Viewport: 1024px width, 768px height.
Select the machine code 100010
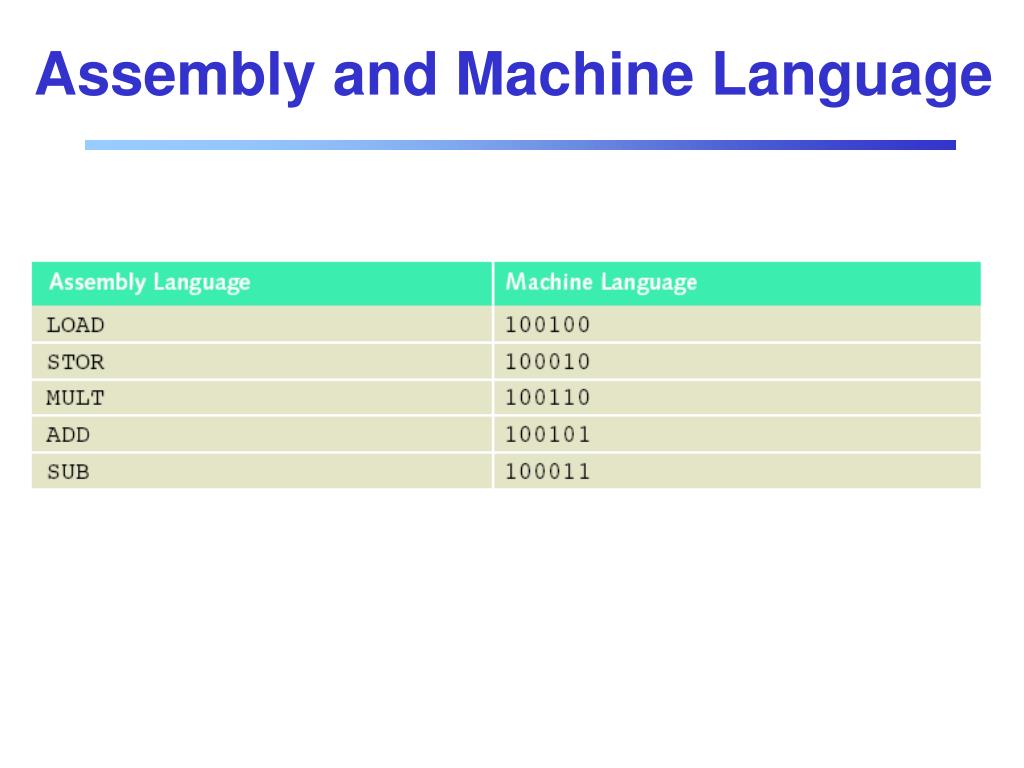coord(547,362)
